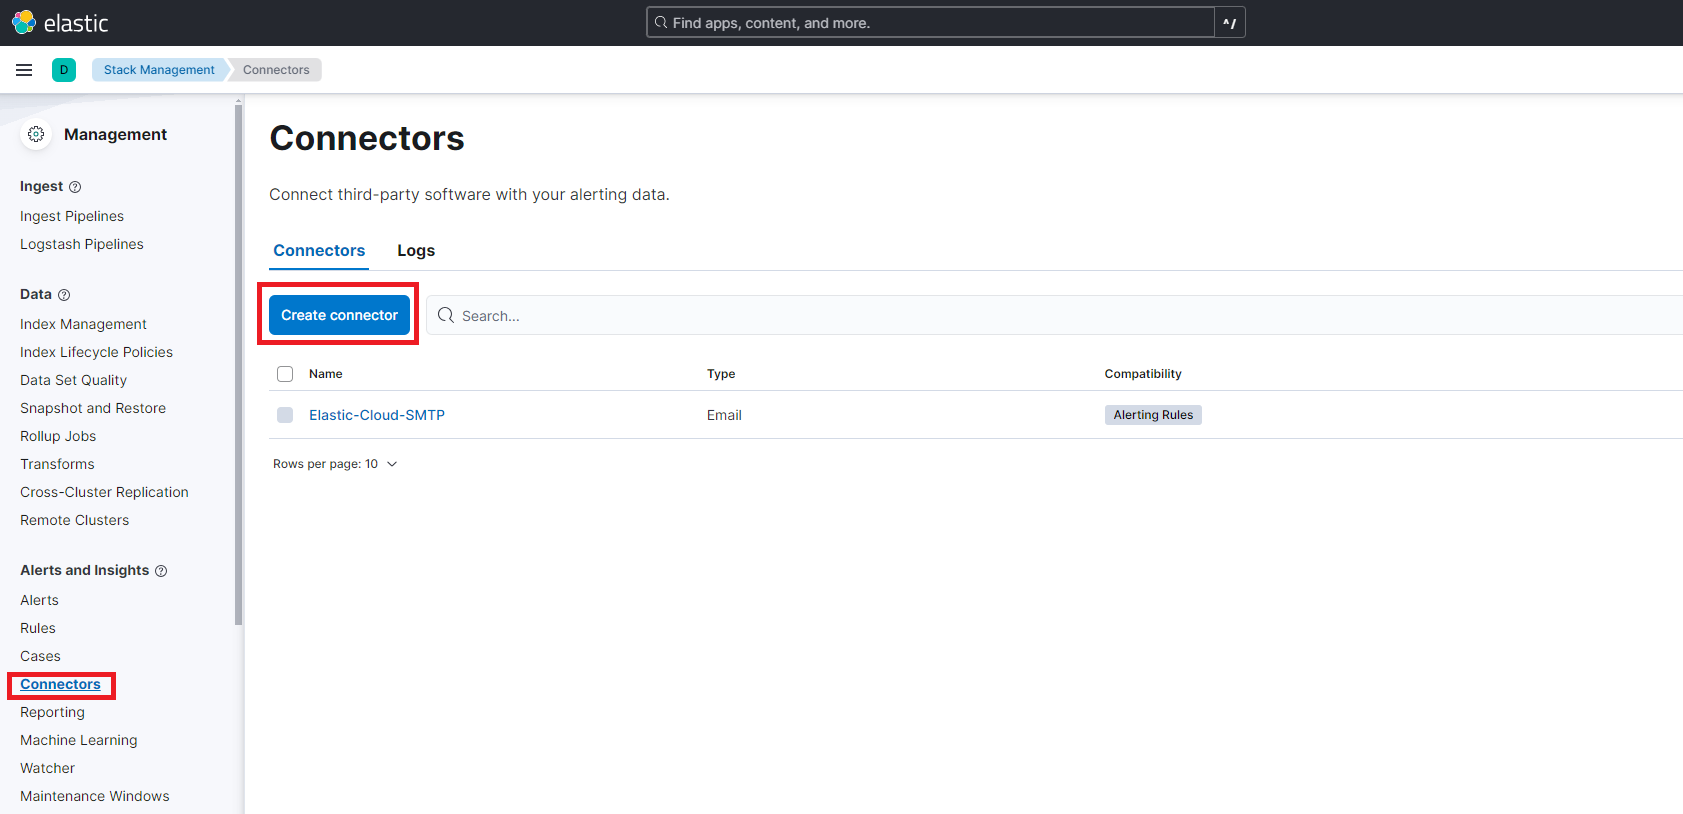Go to Index Management
Viewport: 1683px width, 814px height.
coord(83,324)
